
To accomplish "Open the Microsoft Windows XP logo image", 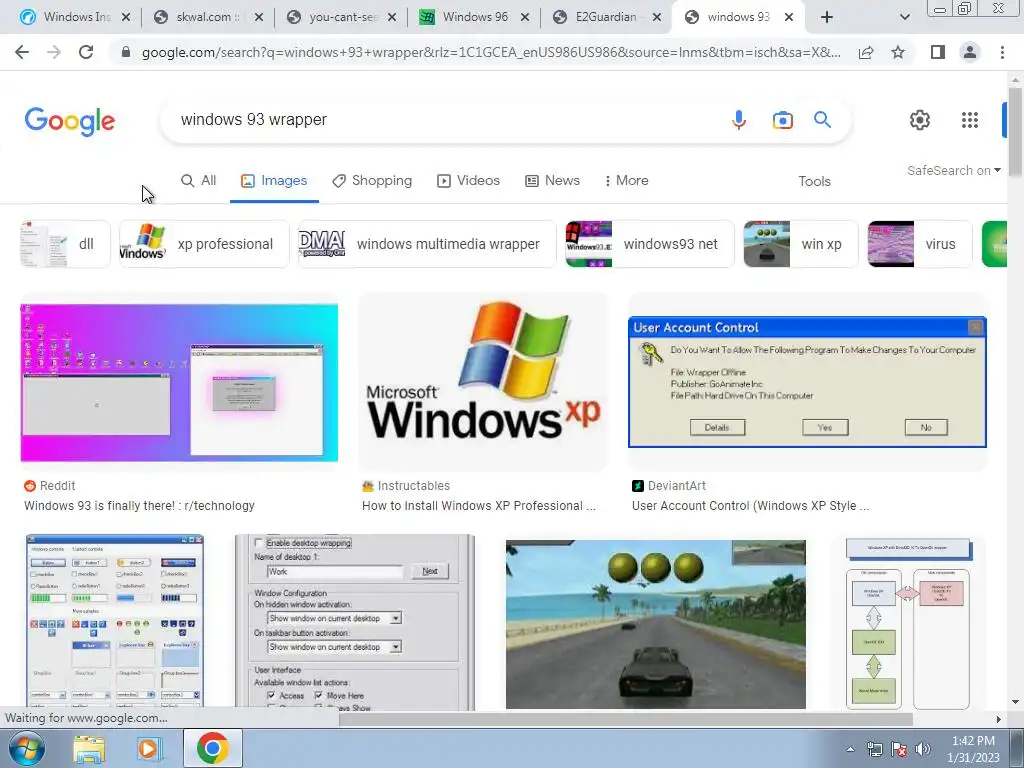I will pyautogui.click(x=483, y=382).
